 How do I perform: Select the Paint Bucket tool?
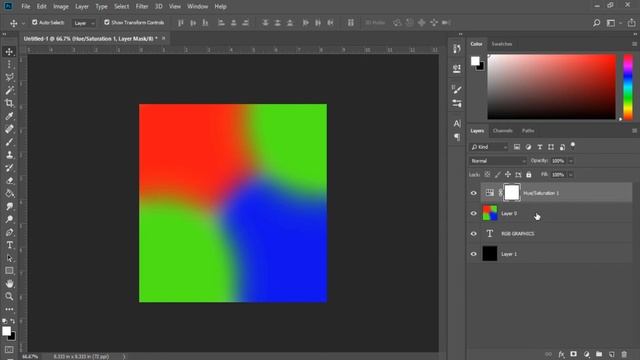9,193
